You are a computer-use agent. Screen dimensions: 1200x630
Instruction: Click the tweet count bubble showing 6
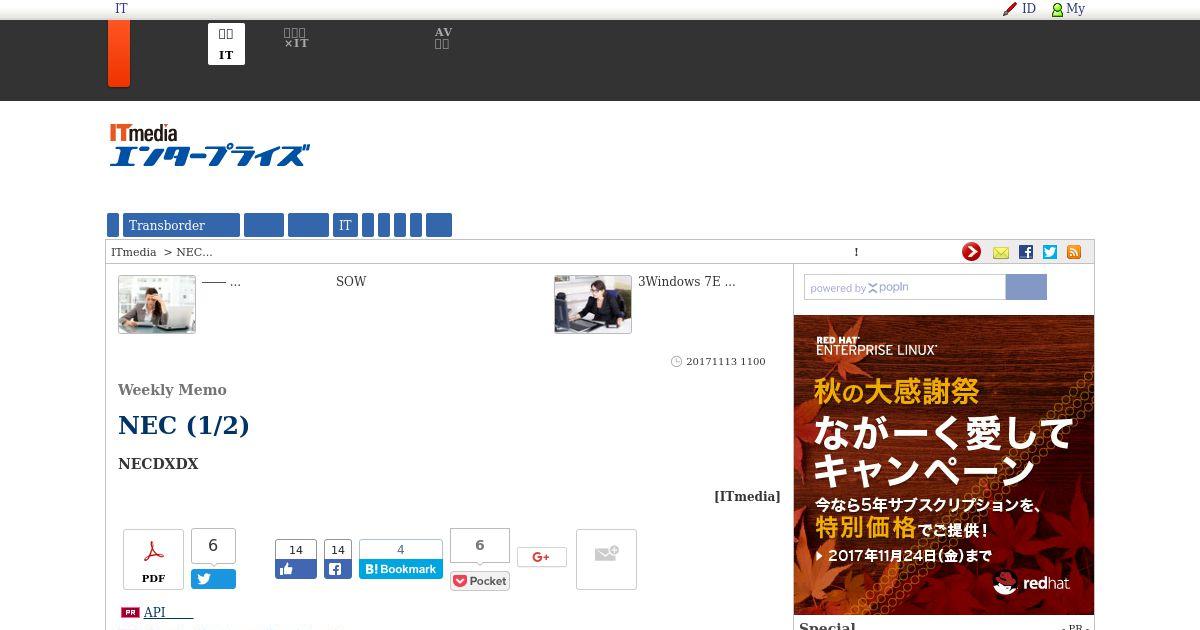pyautogui.click(x=213, y=546)
